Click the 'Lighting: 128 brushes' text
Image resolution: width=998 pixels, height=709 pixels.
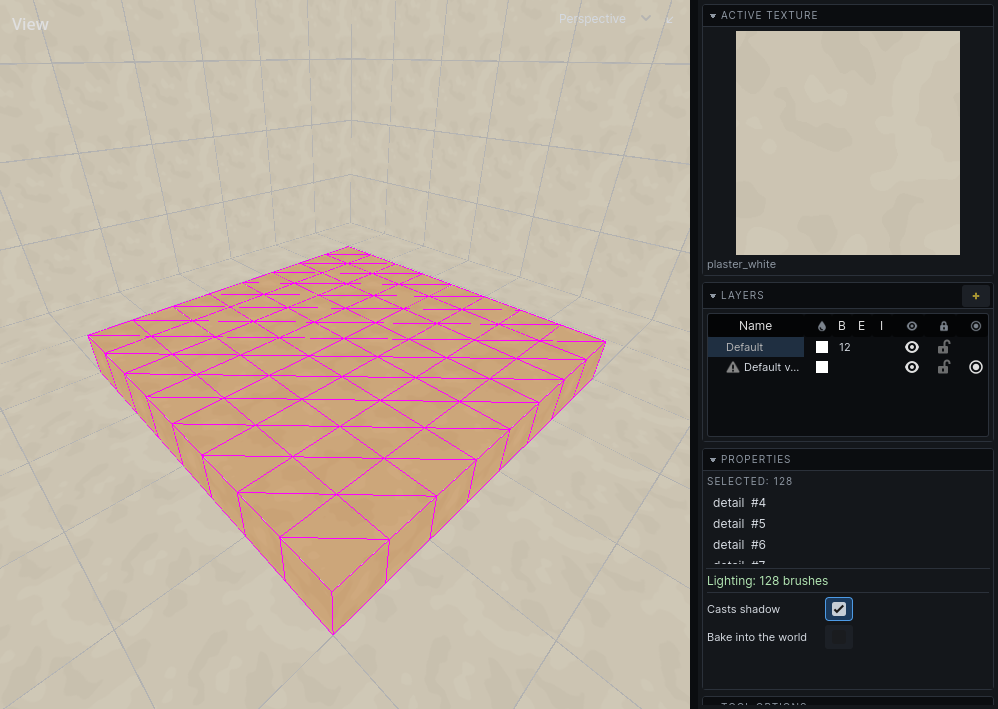click(768, 581)
